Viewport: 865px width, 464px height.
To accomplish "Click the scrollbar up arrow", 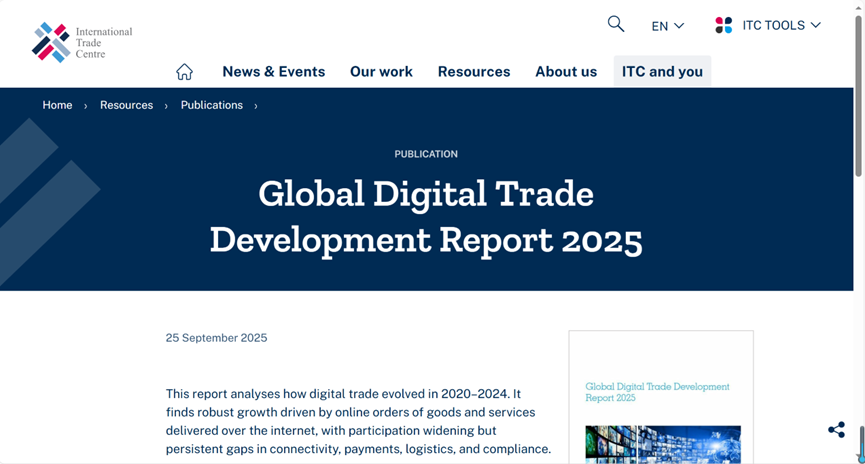I will 858,6.
